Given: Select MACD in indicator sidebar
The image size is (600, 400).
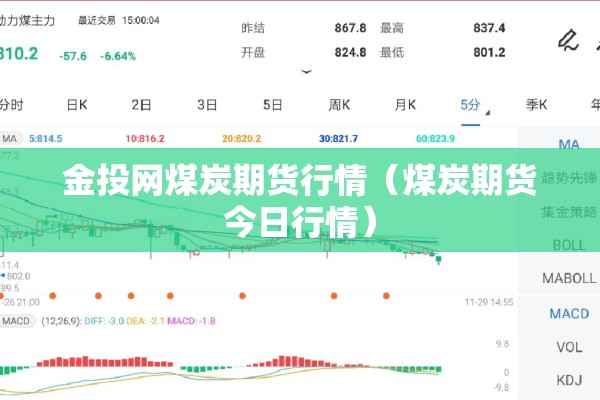Looking at the screenshot, I should tap(569, 314).
